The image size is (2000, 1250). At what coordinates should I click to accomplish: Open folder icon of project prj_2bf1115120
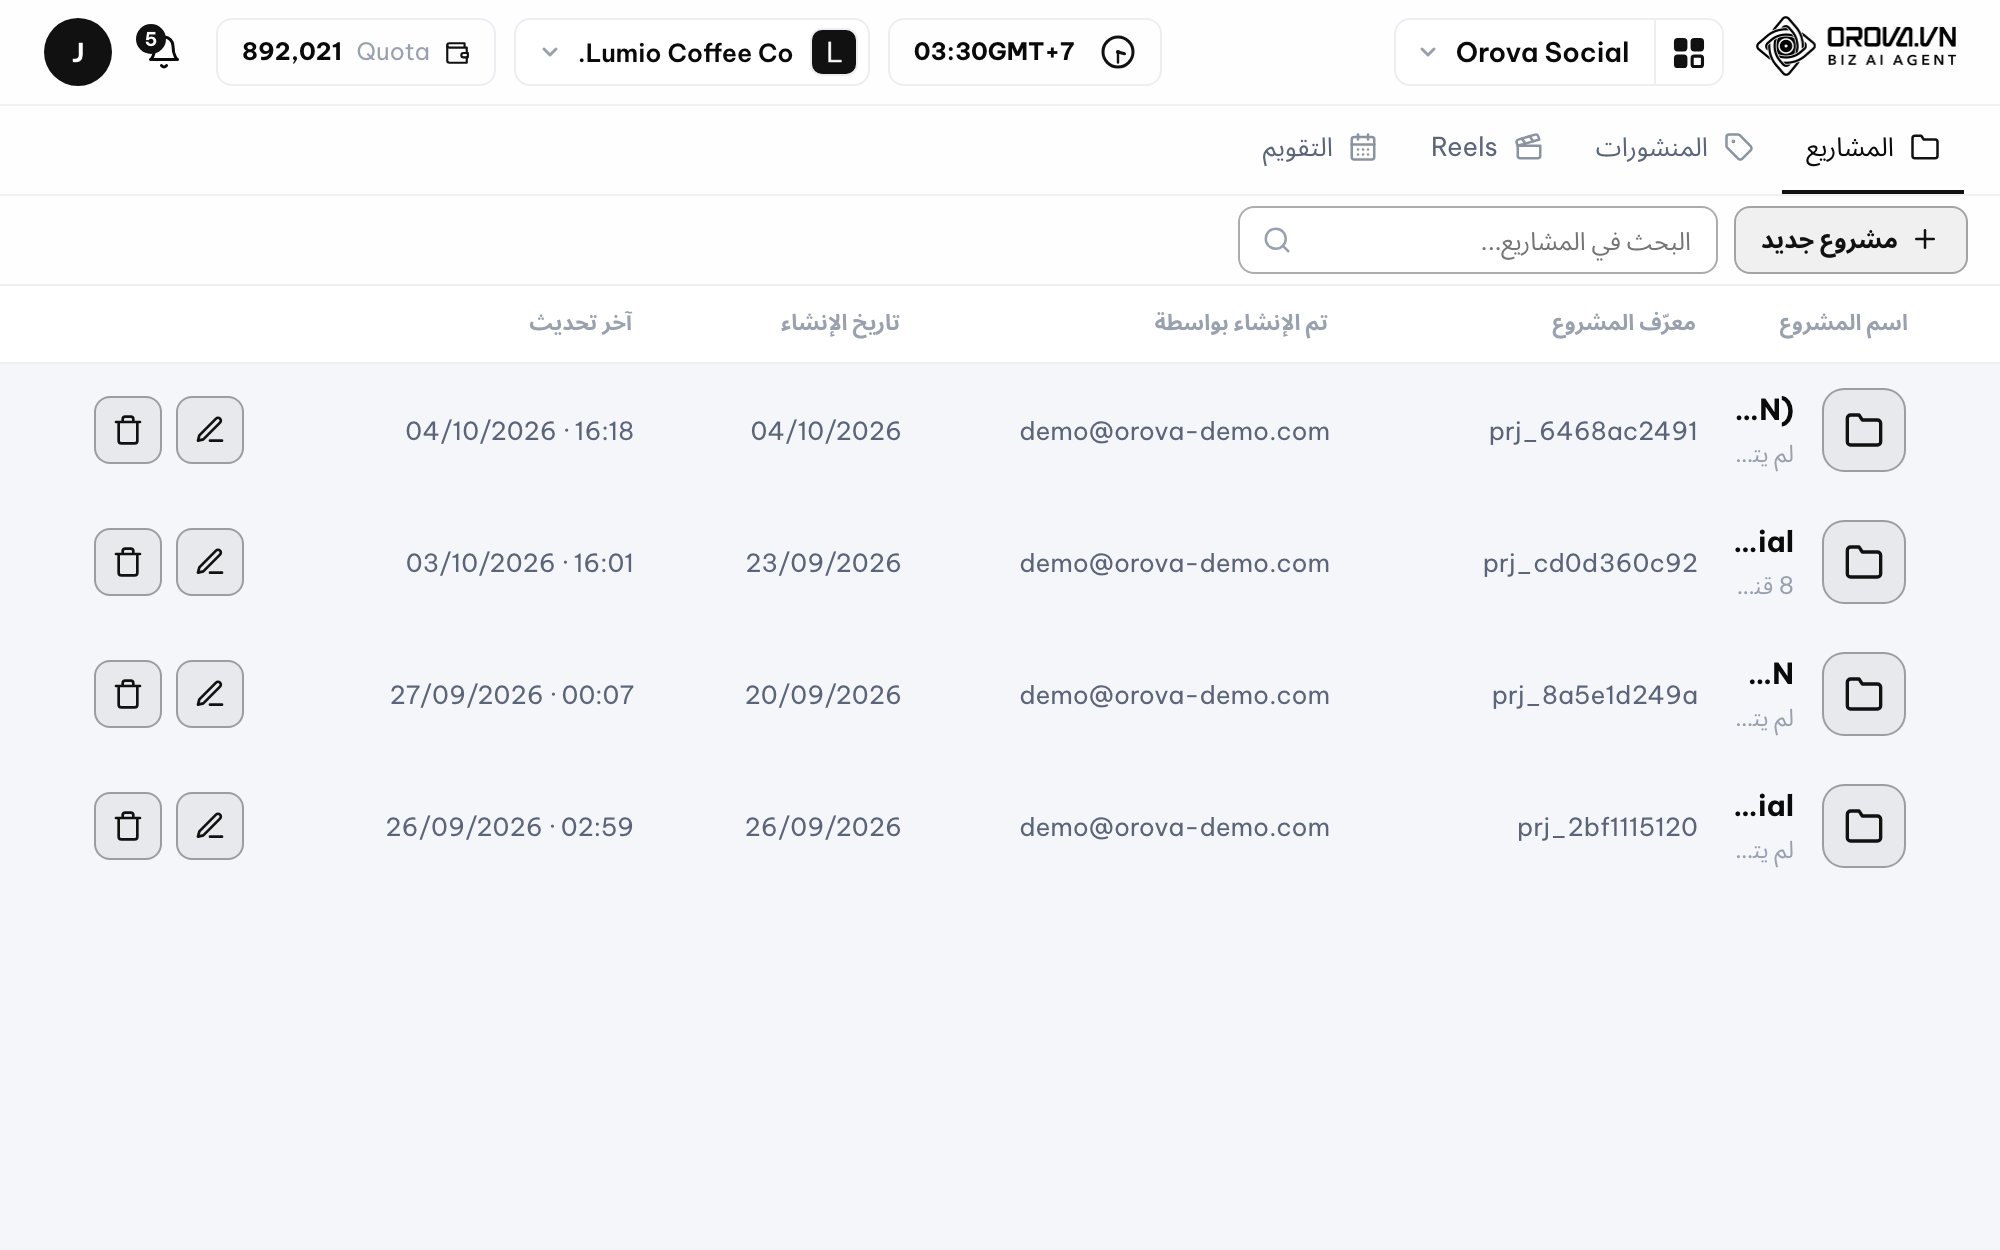click(1864, 826)
